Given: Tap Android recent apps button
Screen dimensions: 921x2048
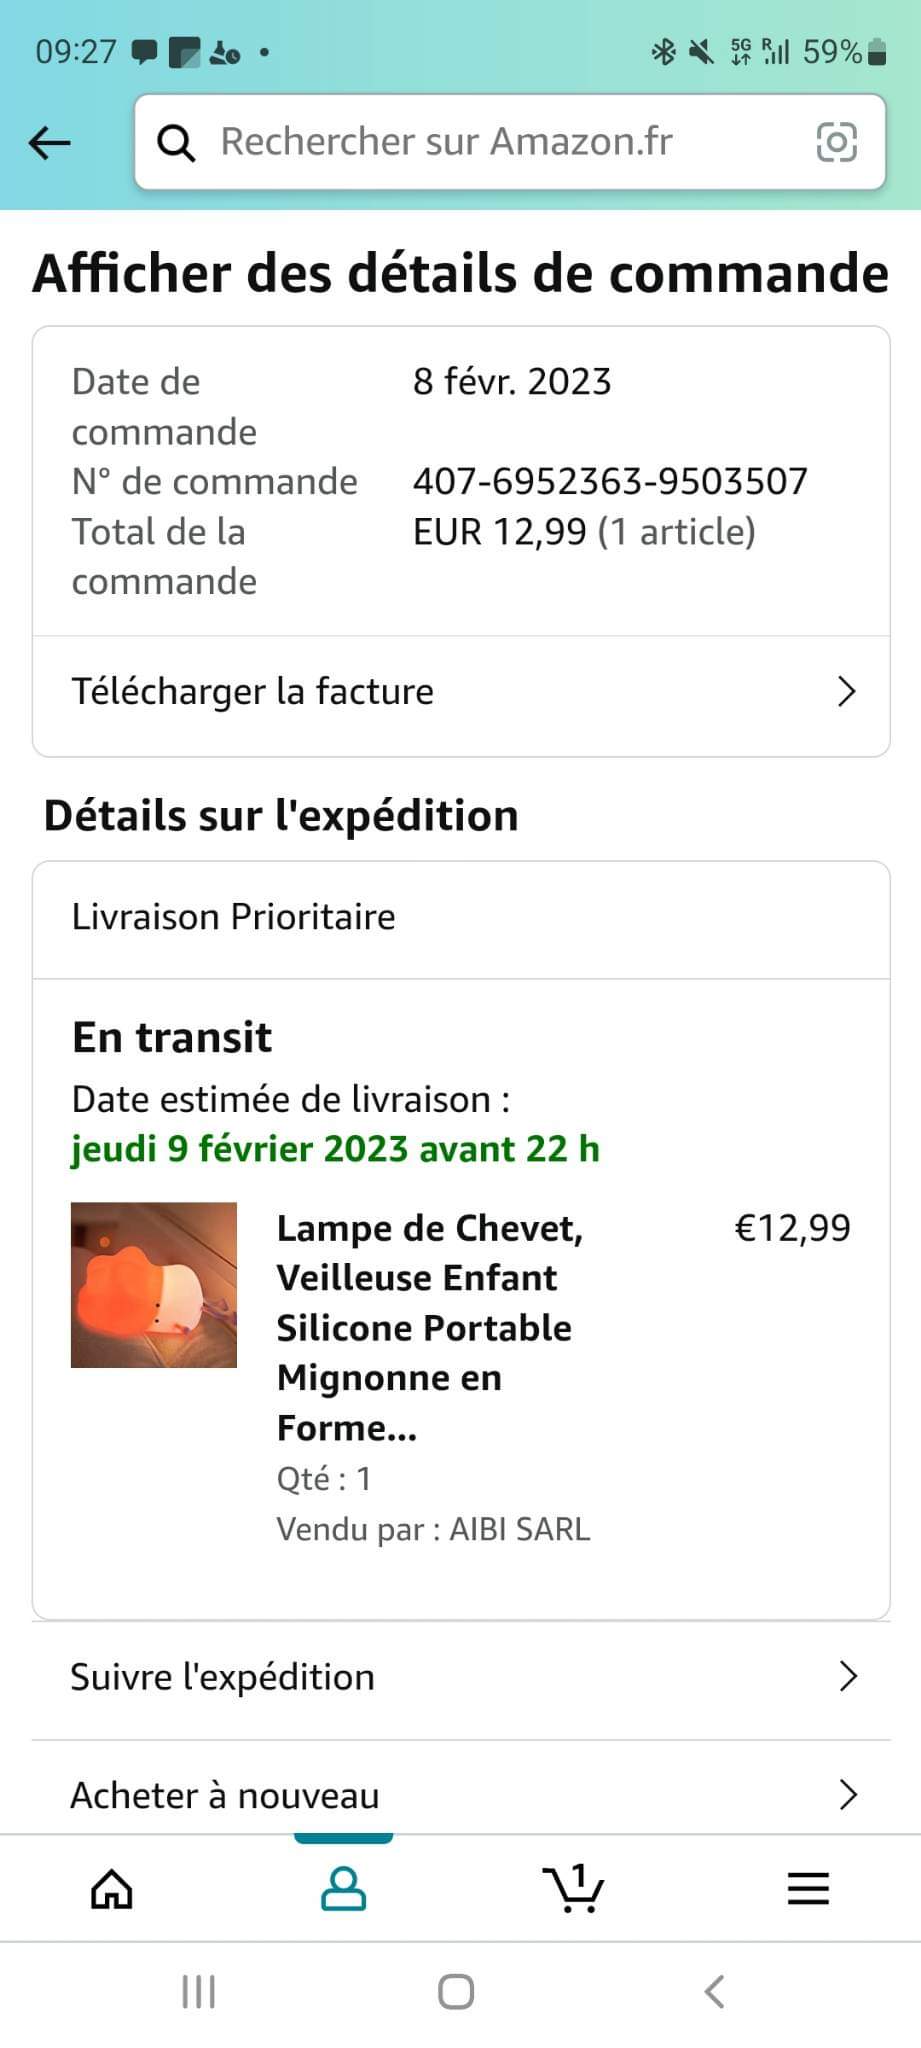Looking at the screenshot, I should coord(199,1992).
